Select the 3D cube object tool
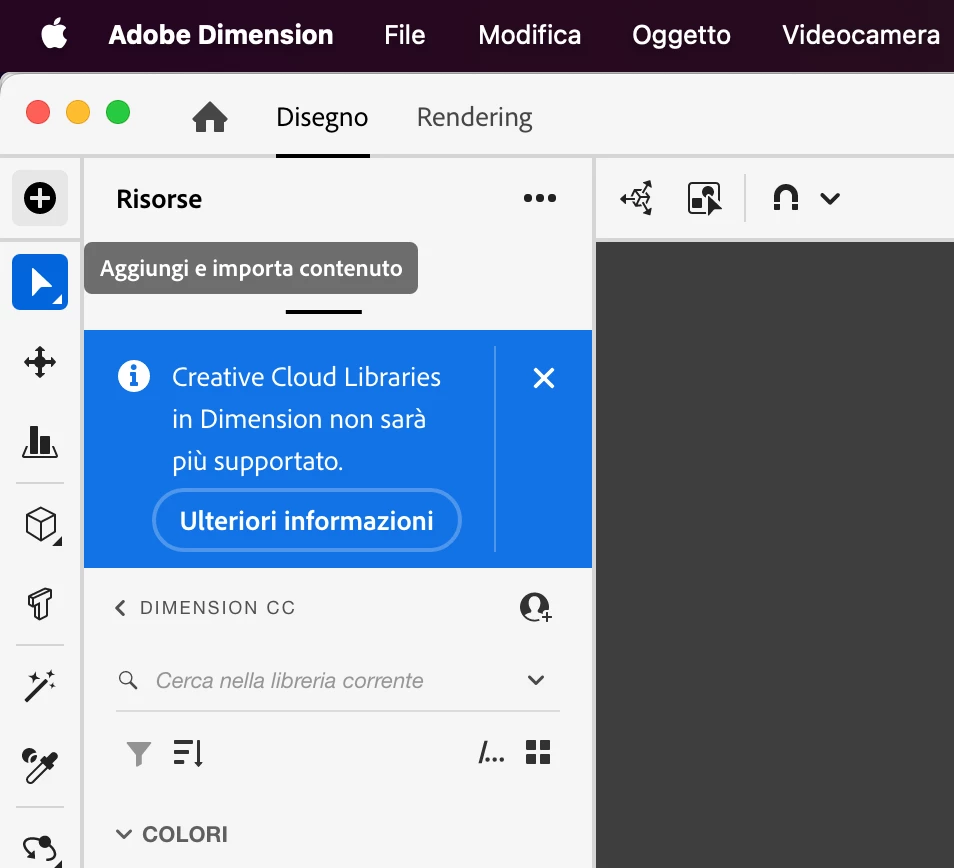954x868 pixels. click(42, 524)
